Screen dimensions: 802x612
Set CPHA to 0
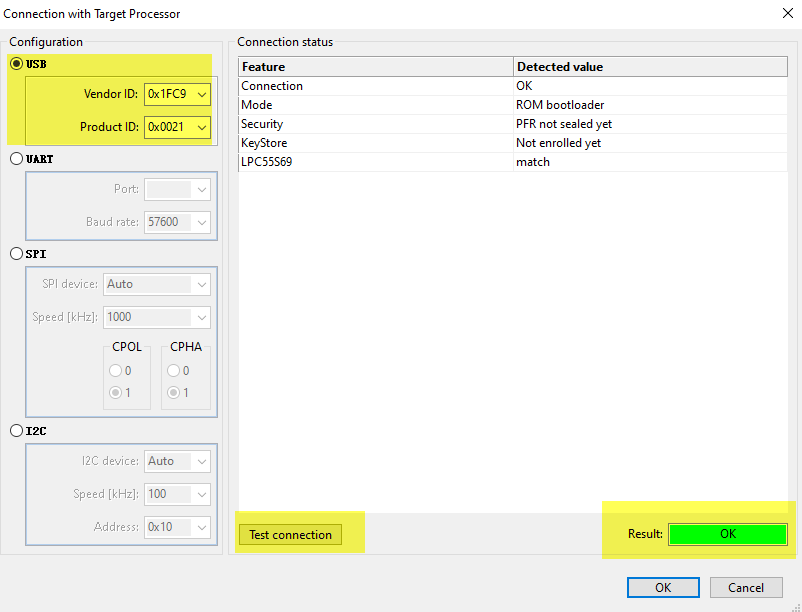[x=173, y=370]
